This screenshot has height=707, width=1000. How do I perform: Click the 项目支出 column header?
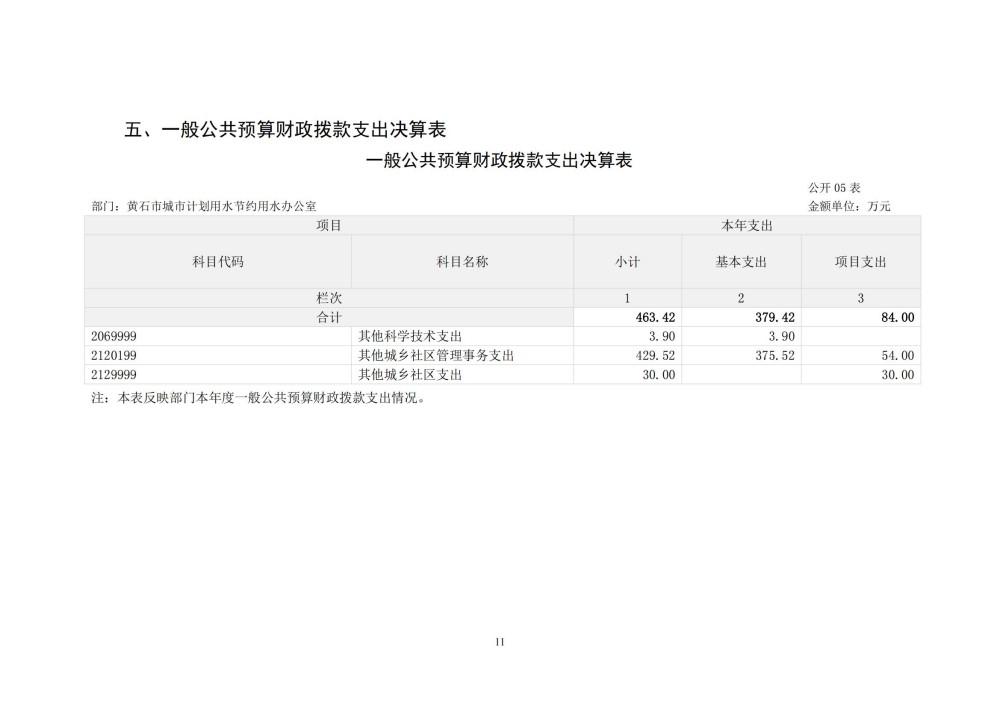(x=860, y=262)
